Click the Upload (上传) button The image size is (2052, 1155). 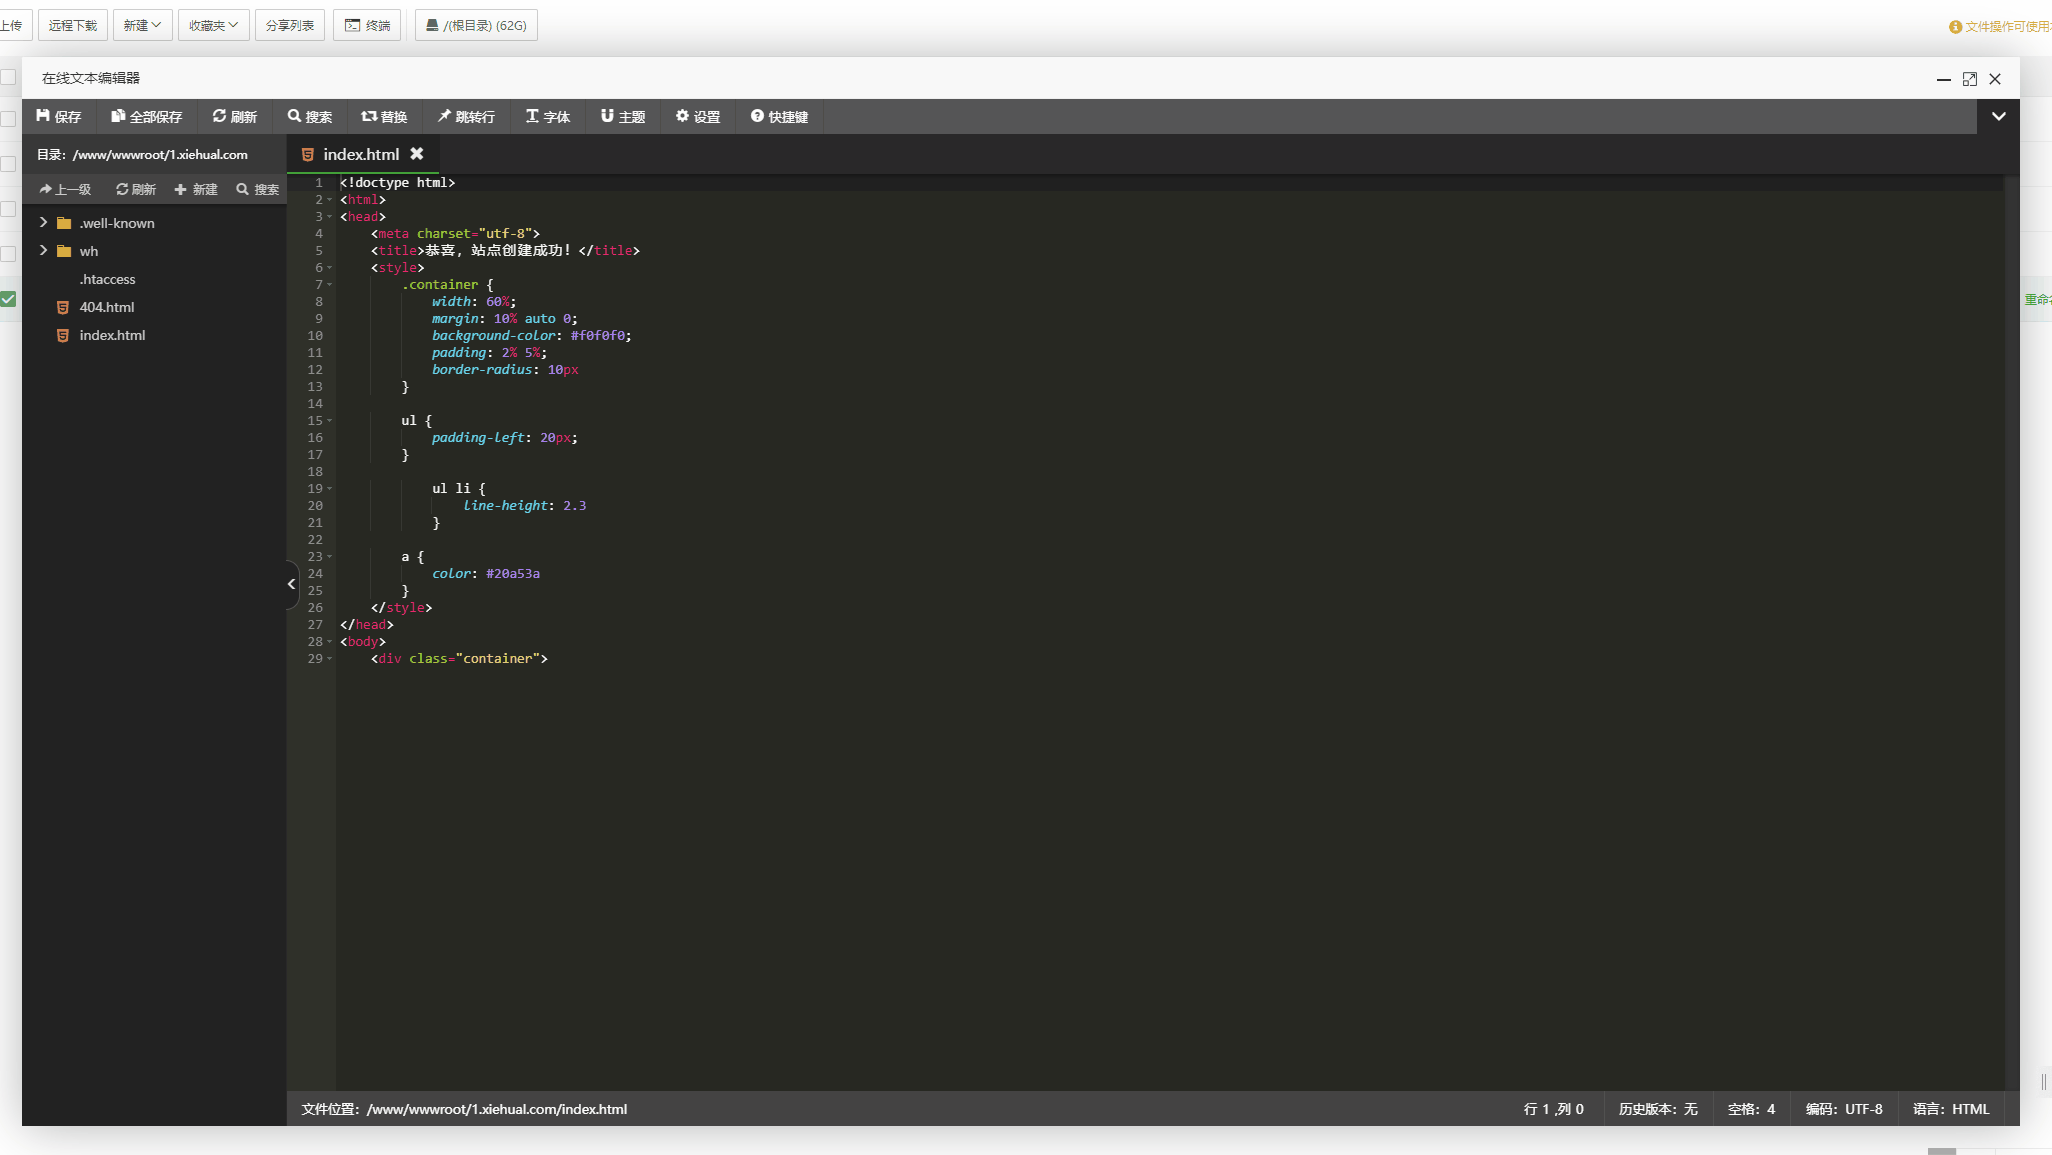point(14,25)
